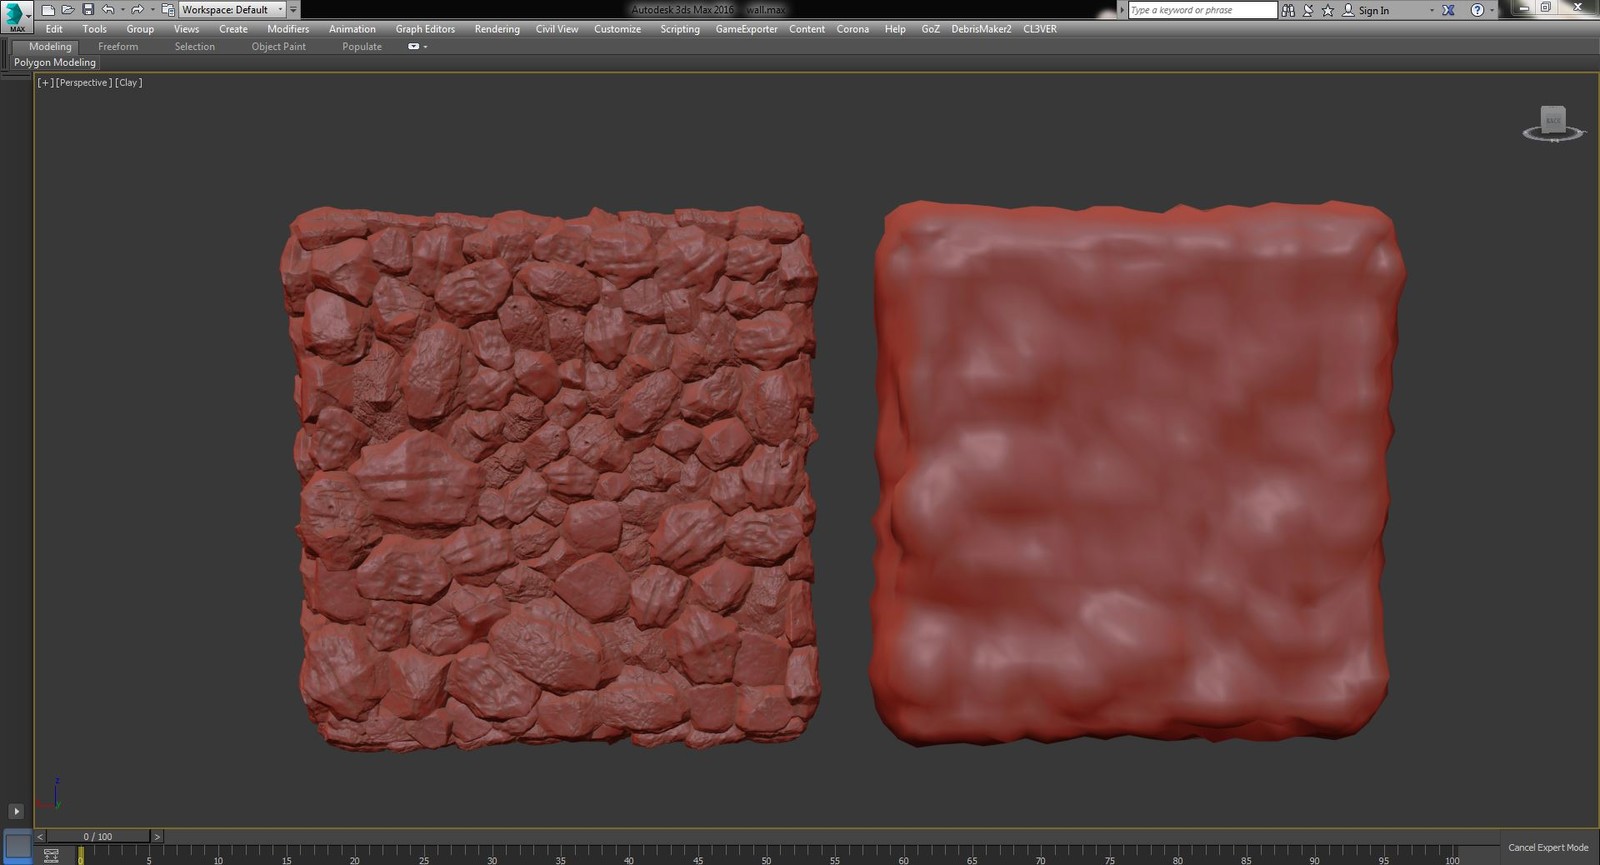Switch to the Populate ribbon tab
1600x865 pixels.
362,47
